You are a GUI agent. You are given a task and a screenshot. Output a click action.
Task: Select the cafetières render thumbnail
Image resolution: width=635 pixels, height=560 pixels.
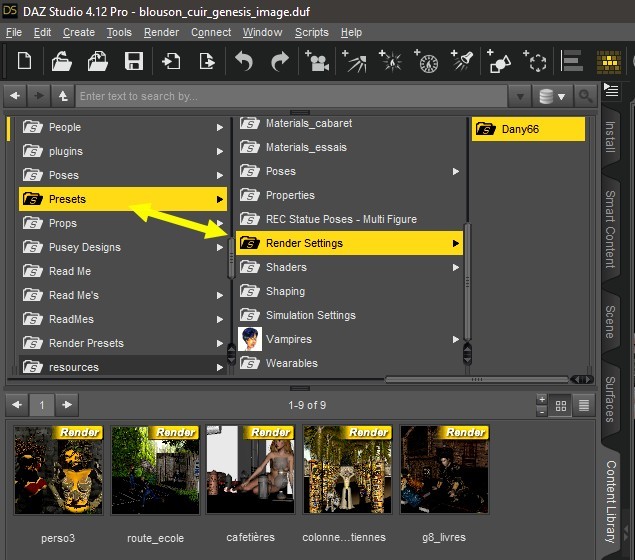tap(251, 470)
